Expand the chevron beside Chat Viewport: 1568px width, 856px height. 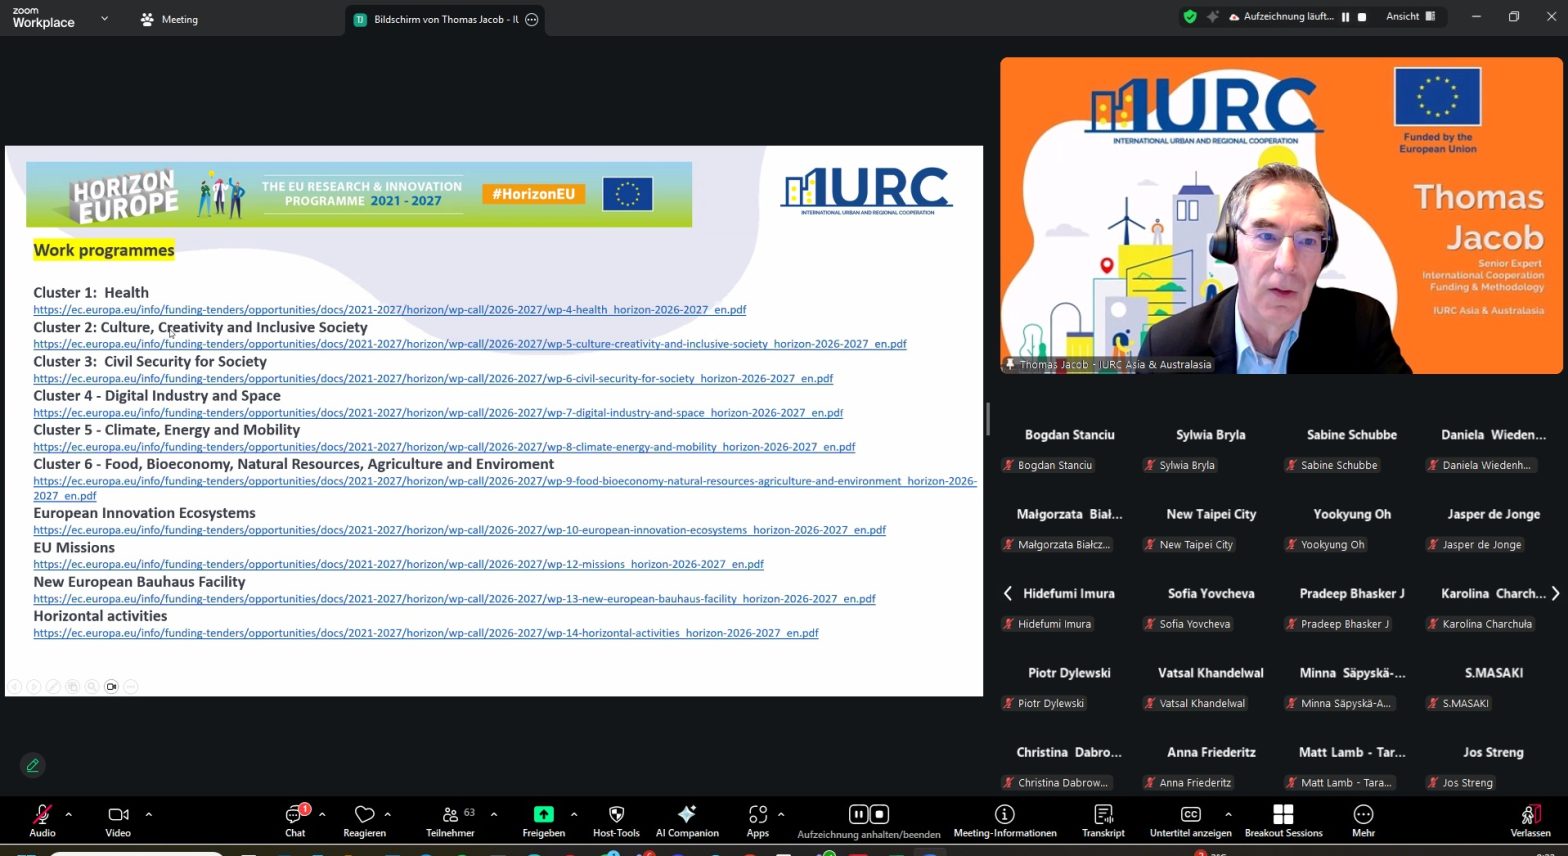click(322, 814)
